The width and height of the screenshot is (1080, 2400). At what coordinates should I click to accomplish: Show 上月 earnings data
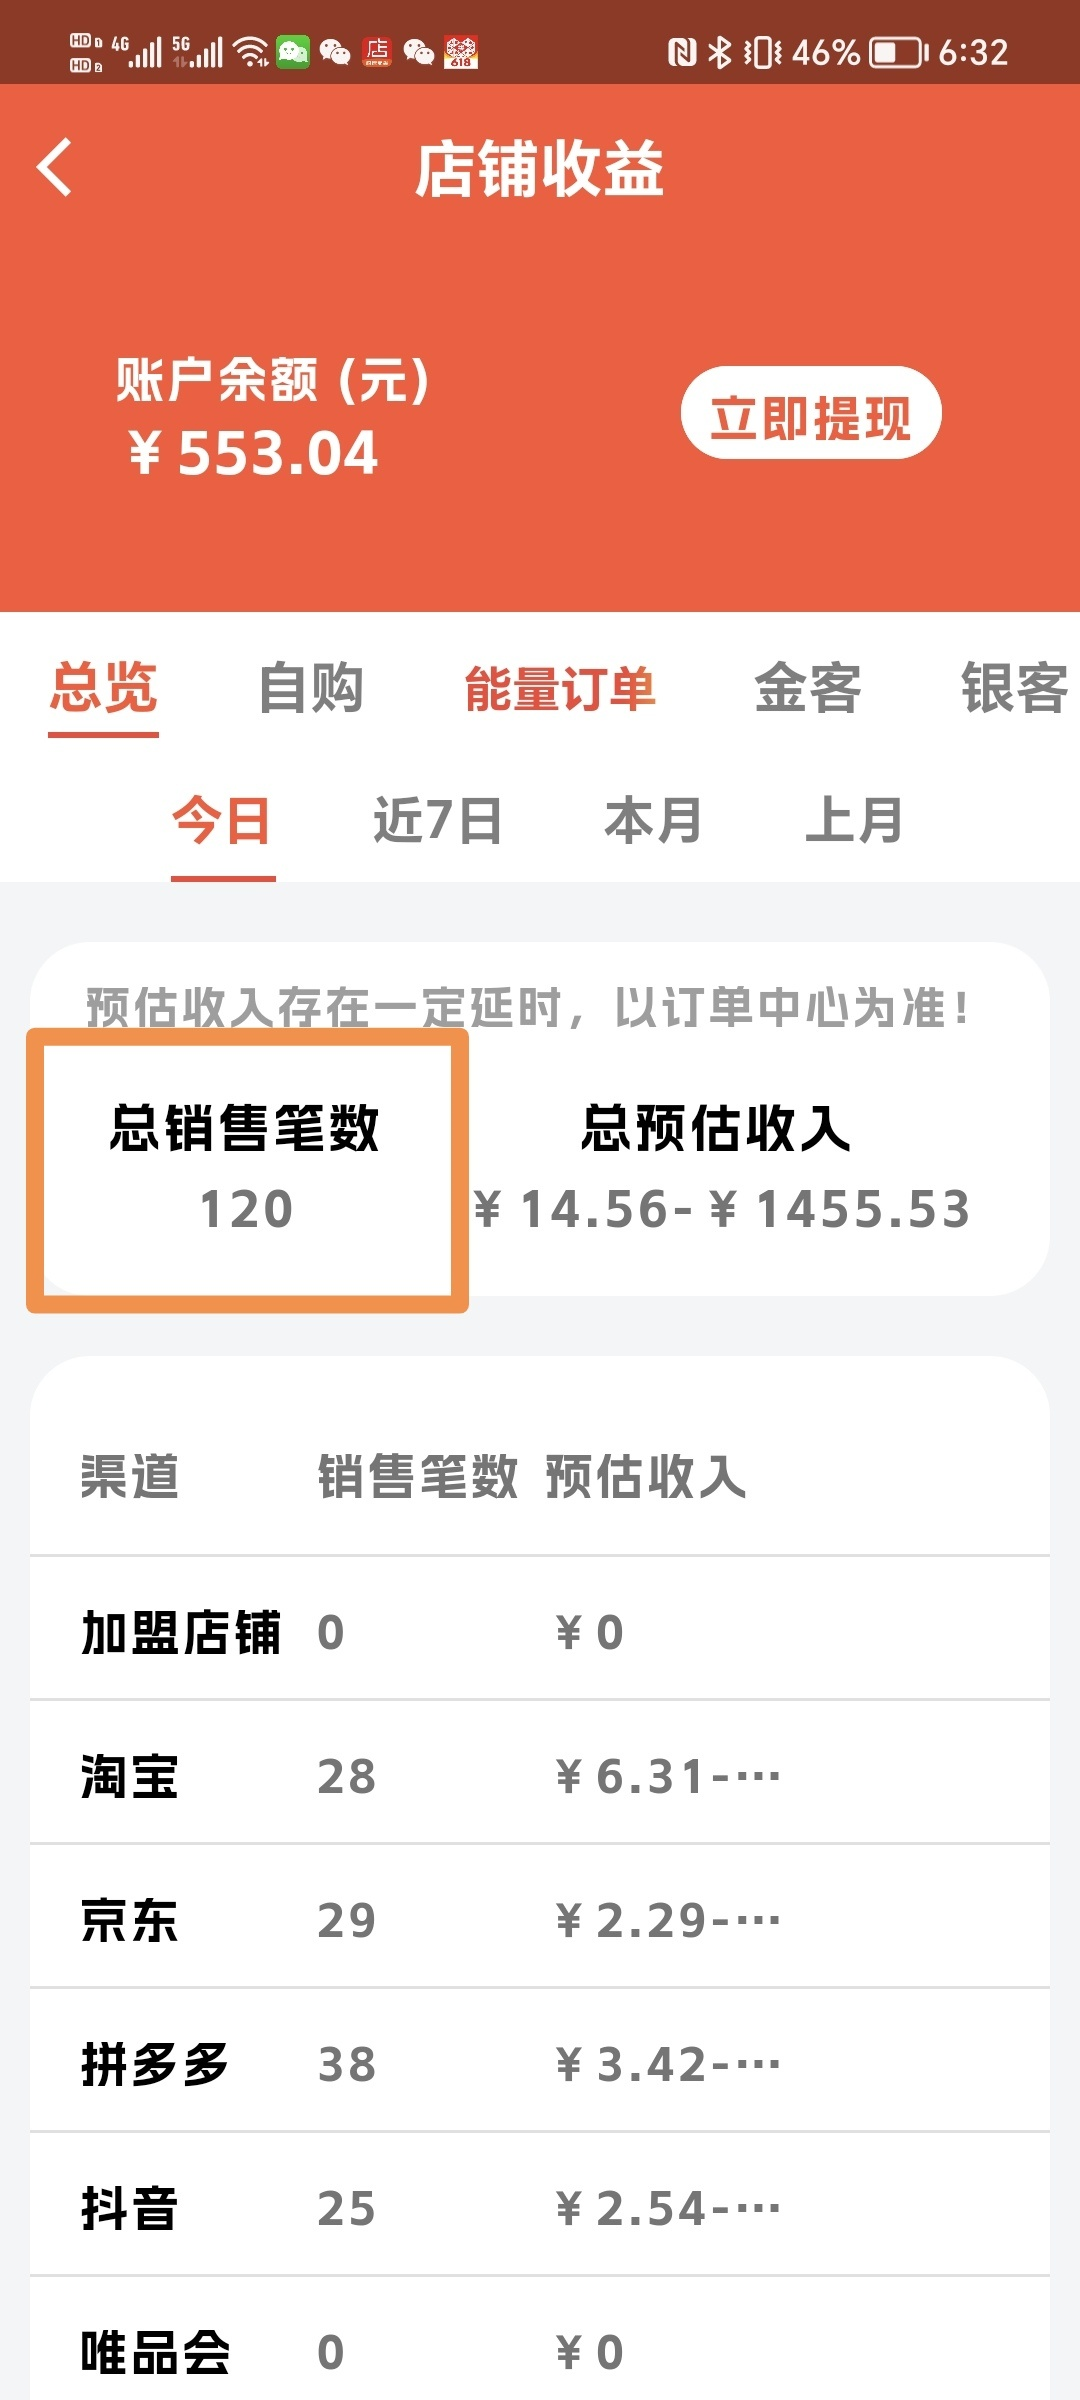point(855,821)
